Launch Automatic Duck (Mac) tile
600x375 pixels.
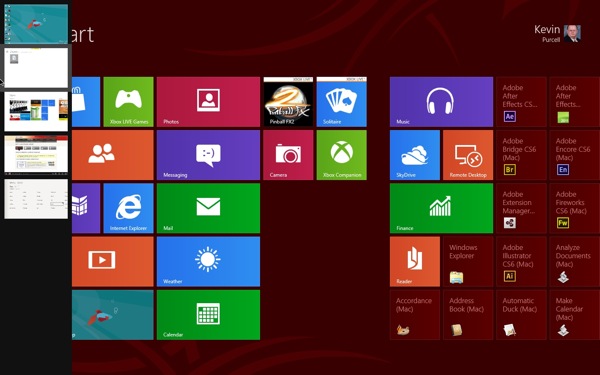coord(521,315)
